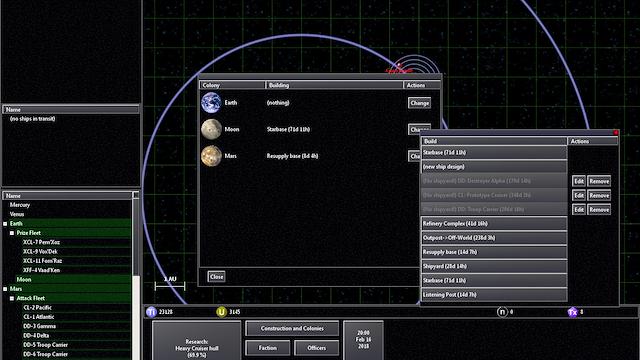This screenshot has width=640, height=360.
Task: Click the date and time panel
Action: (363, 340)
